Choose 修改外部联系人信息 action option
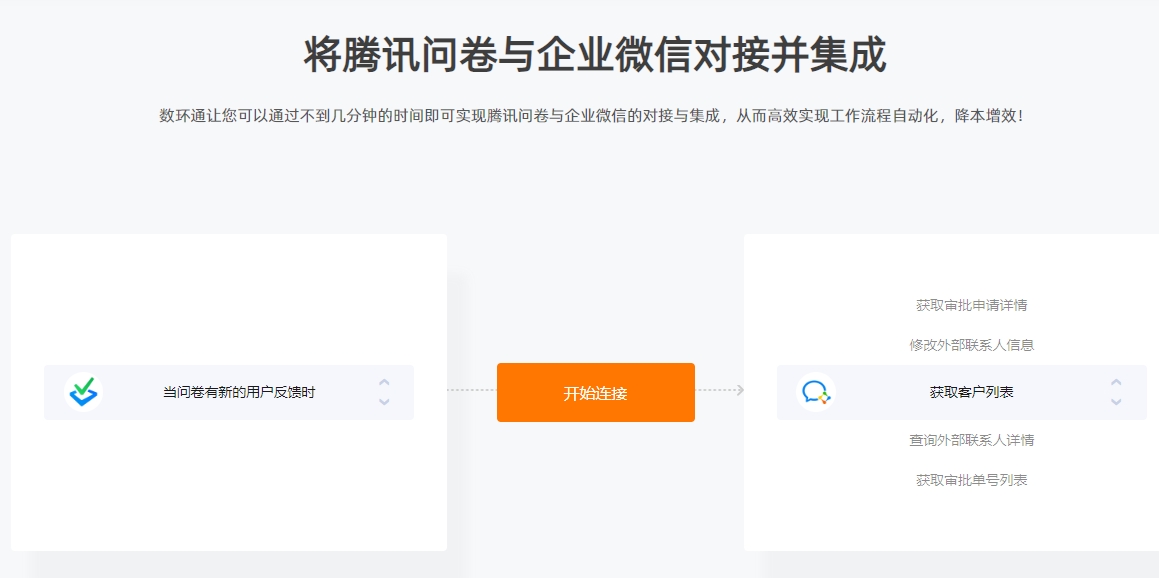 971,345
